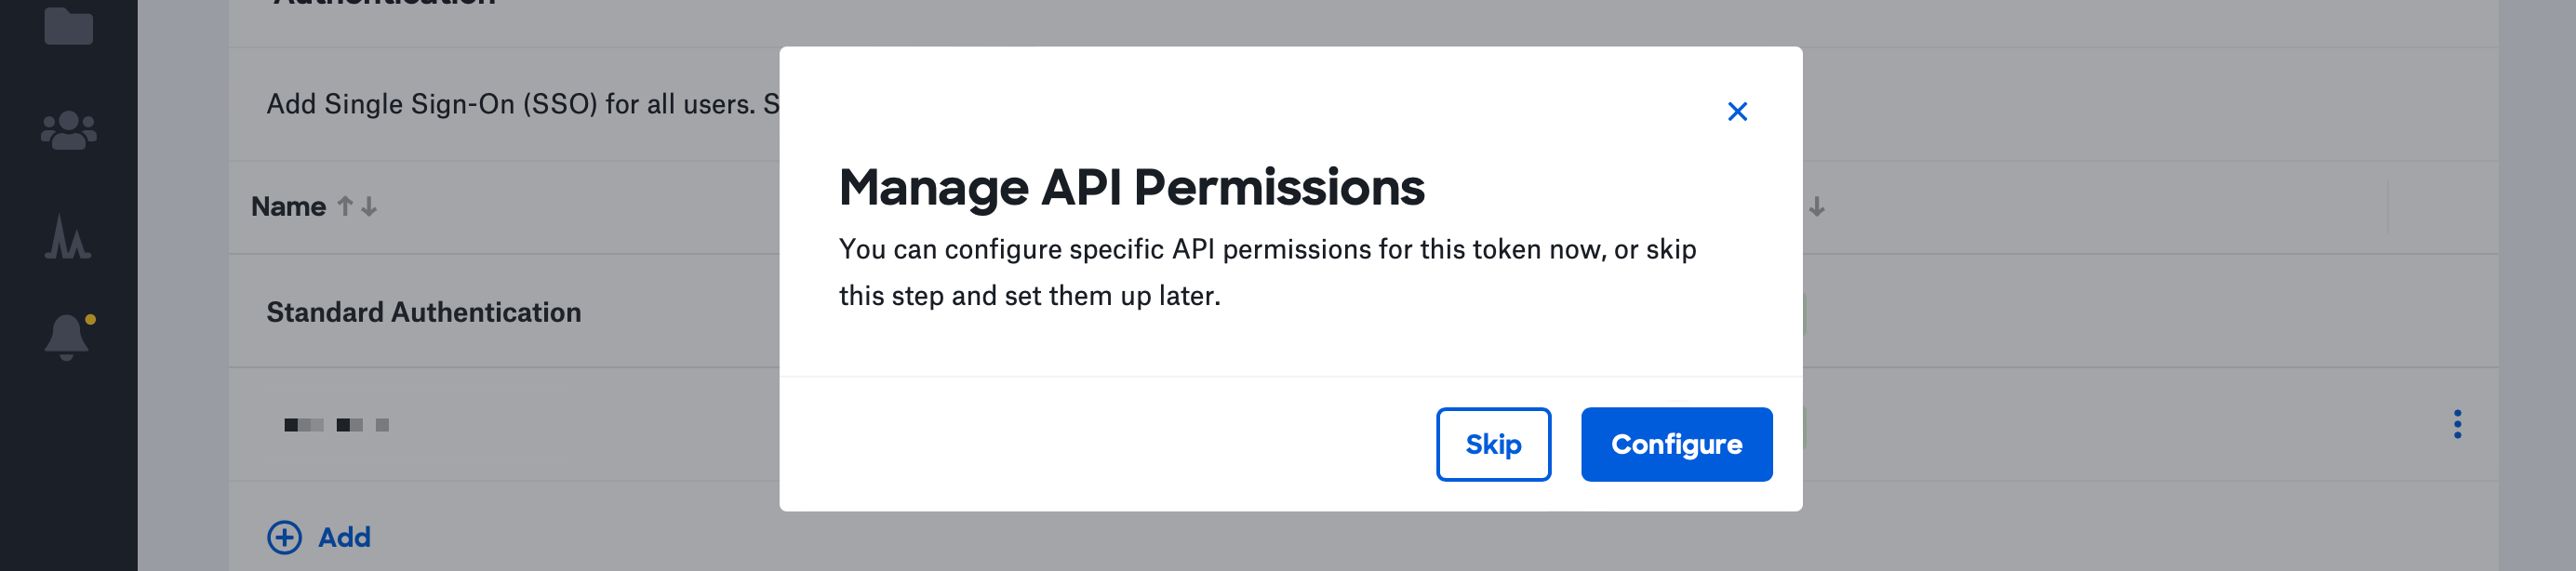Image resolution: width=2576 pixels, height=571 pixels.
Task: Click the circled plus icon beside Add
Action: [x=284, y=537]
